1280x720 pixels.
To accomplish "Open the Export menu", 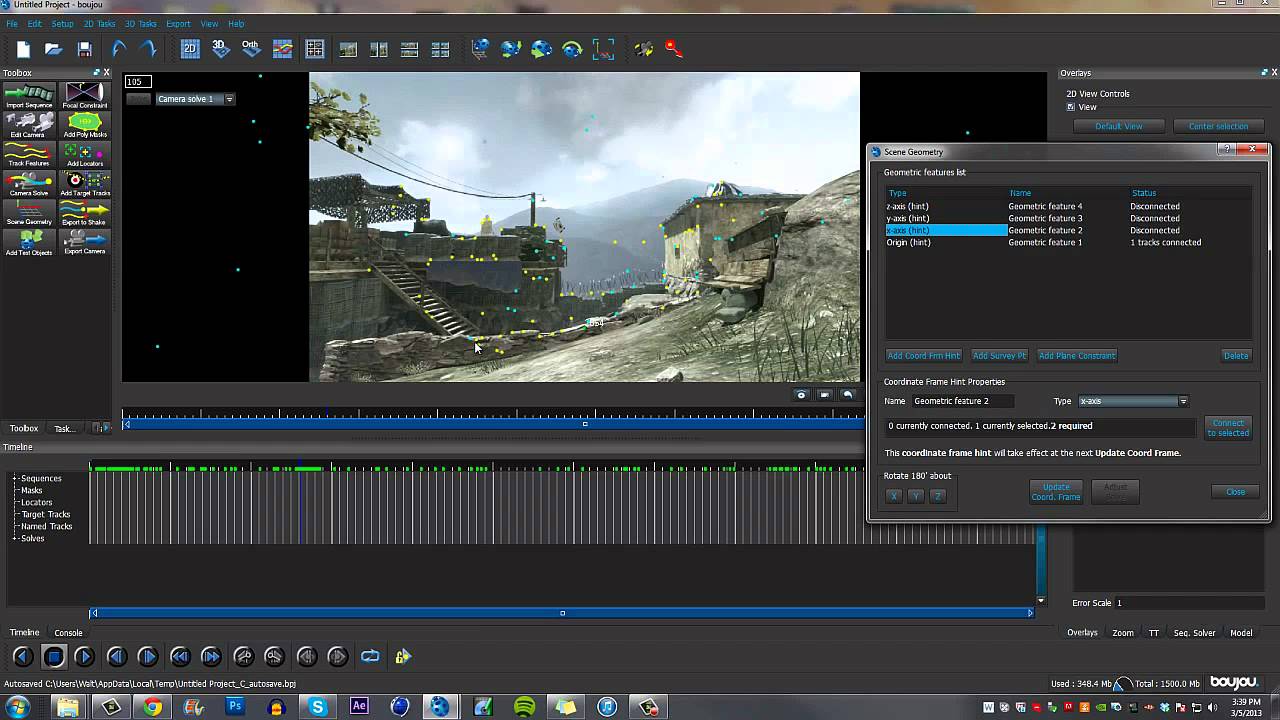I will coord(178,23).
